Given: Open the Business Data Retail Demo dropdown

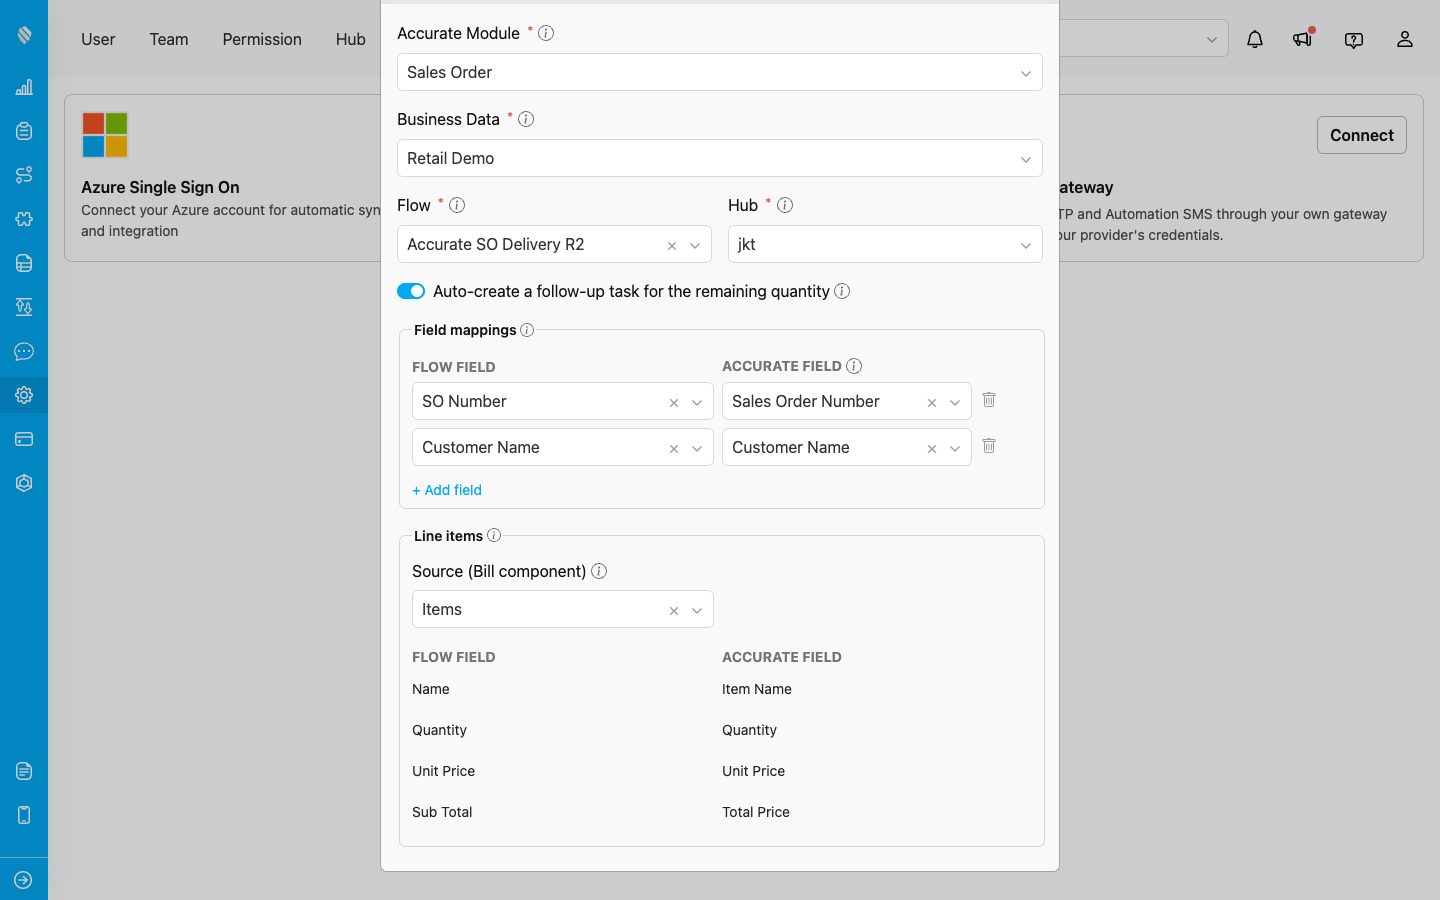Looking at the screenshot, I should (720, 158).
